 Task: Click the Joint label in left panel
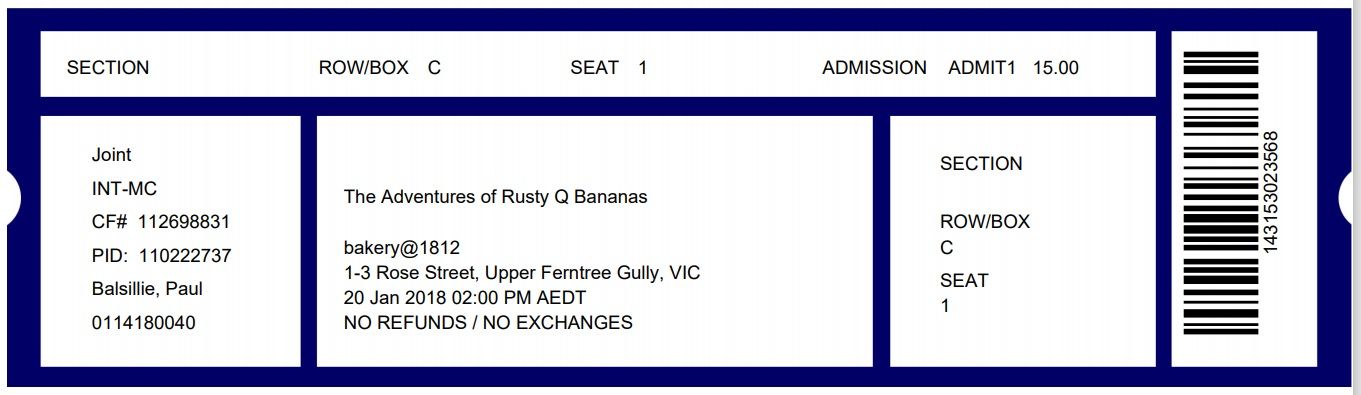(x=111, y=155)
